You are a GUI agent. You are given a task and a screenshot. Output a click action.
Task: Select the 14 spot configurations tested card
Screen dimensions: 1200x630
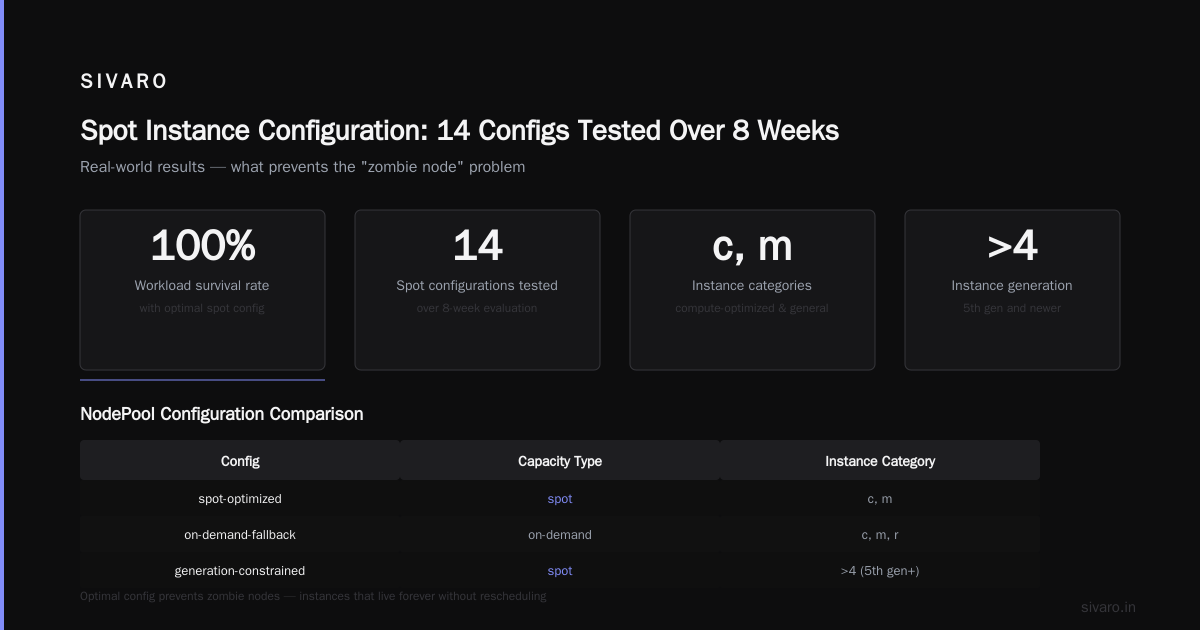pos(477,290)
